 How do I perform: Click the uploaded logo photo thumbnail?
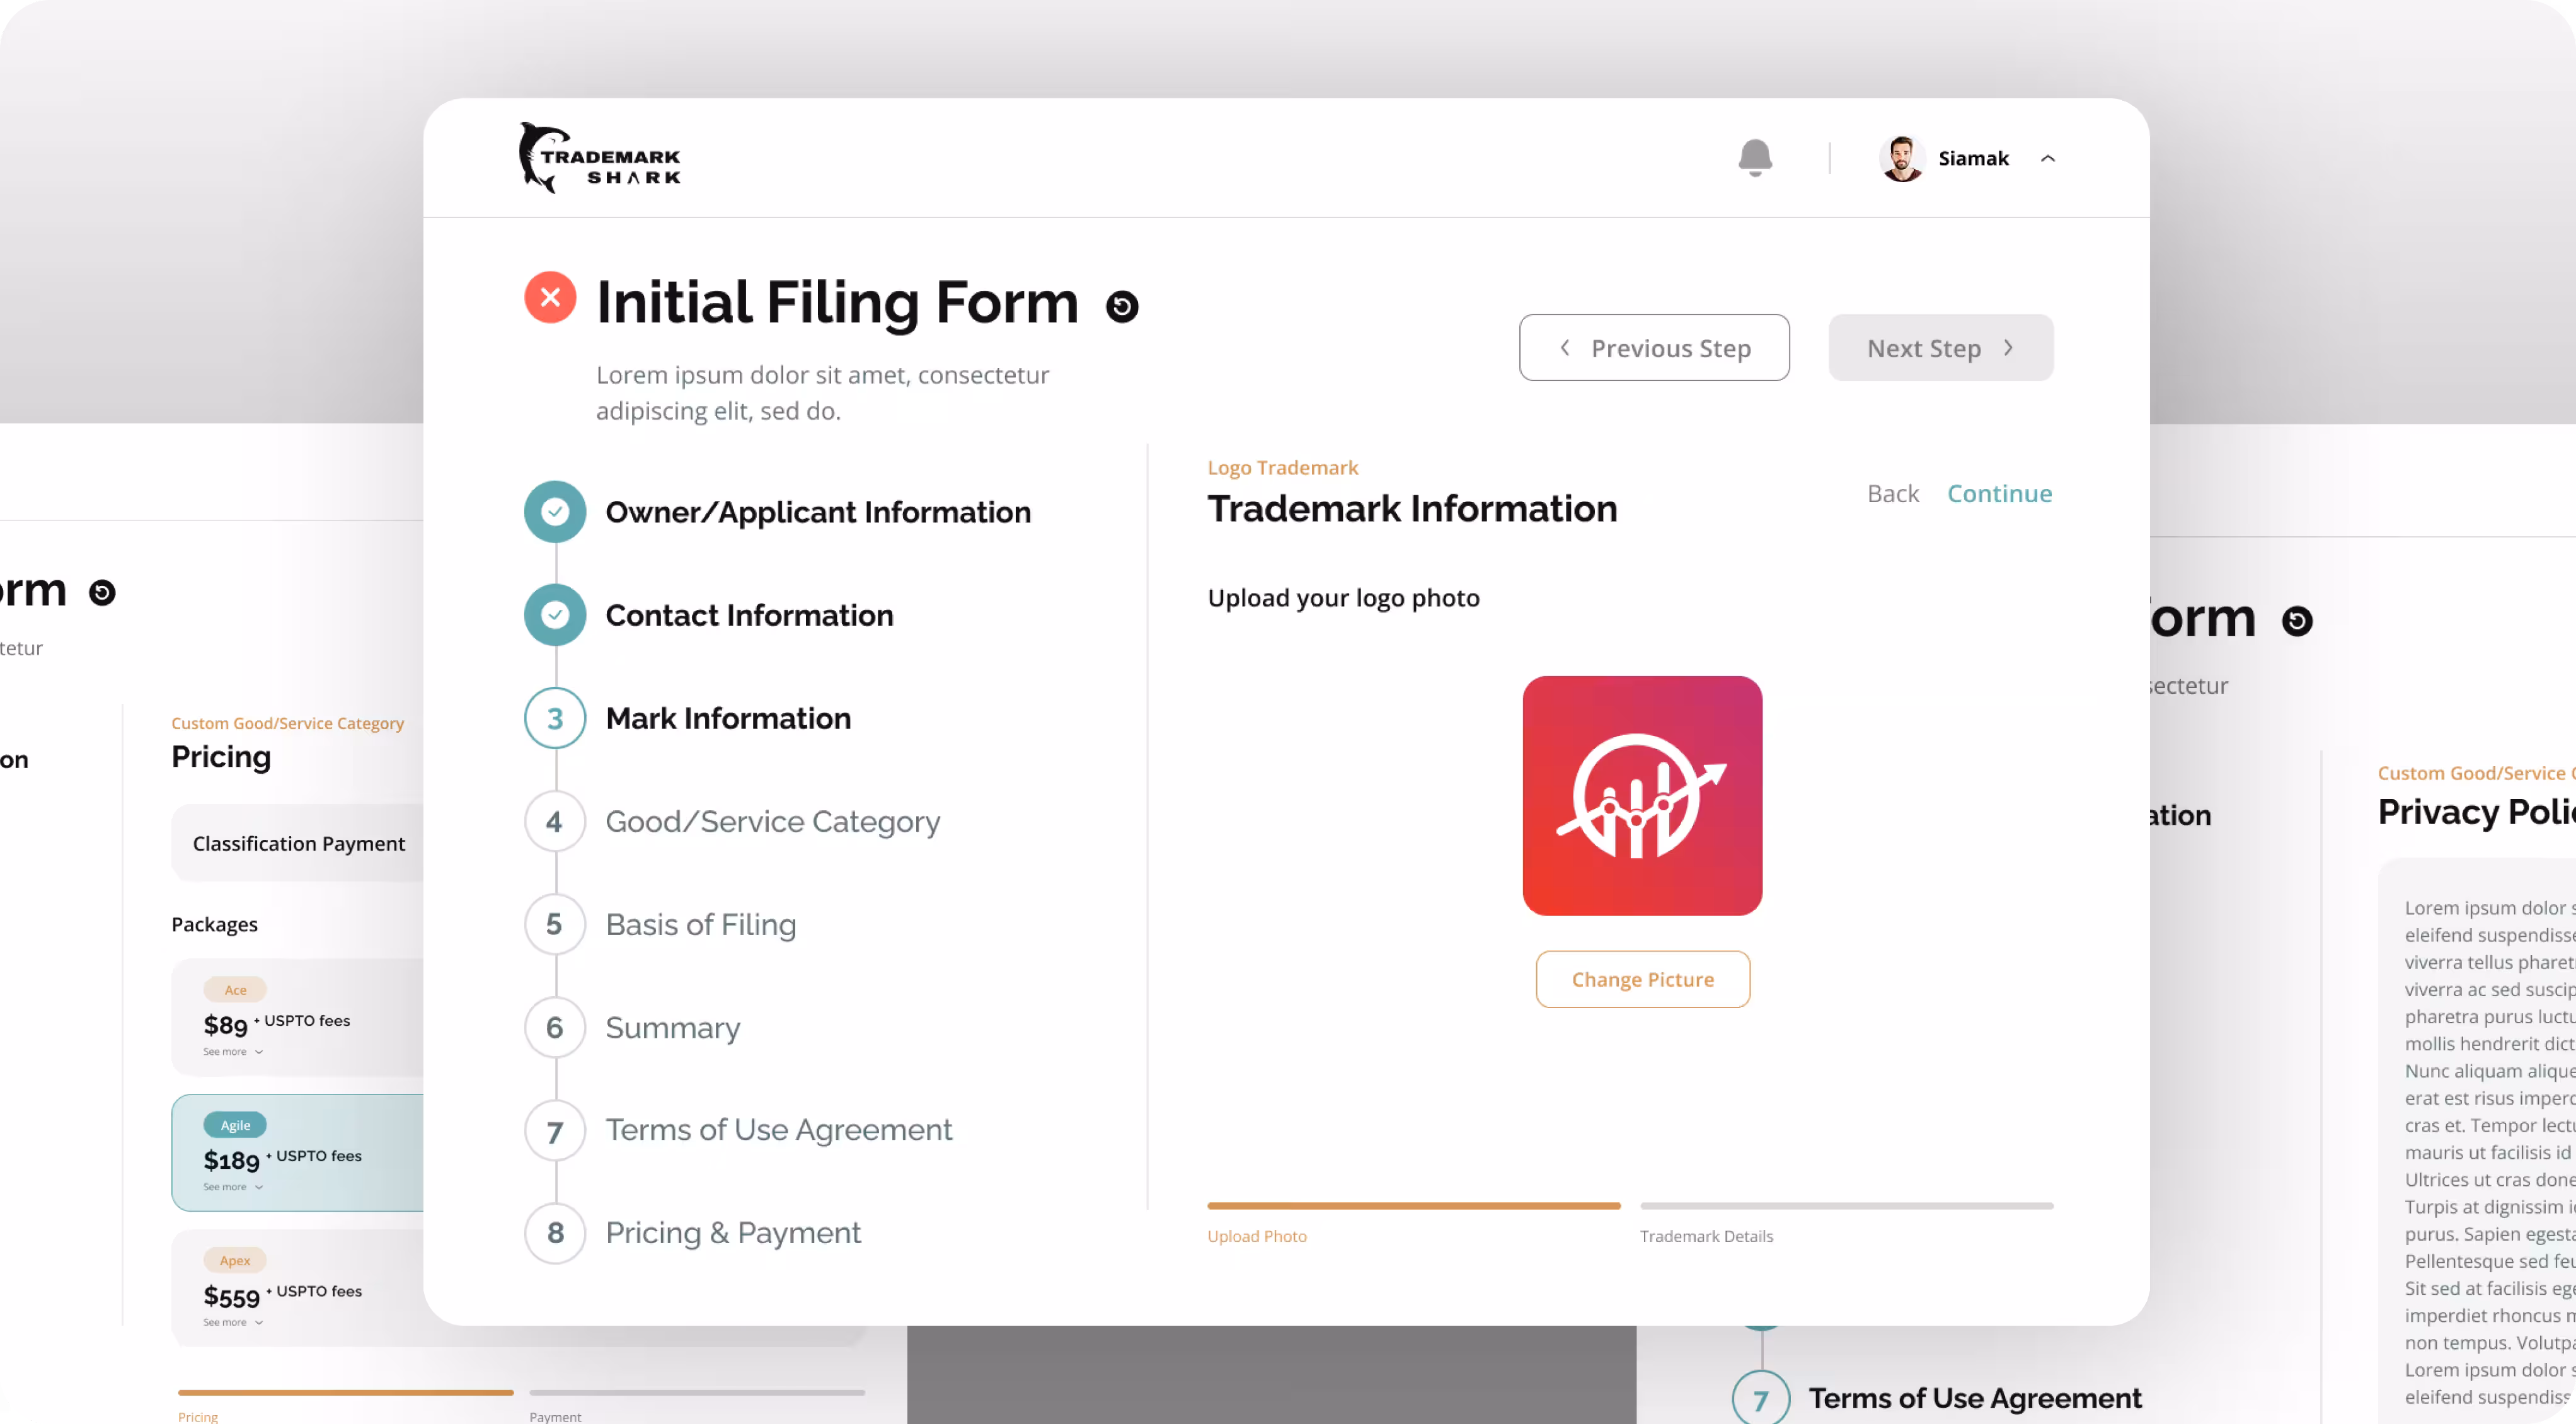1642,796
